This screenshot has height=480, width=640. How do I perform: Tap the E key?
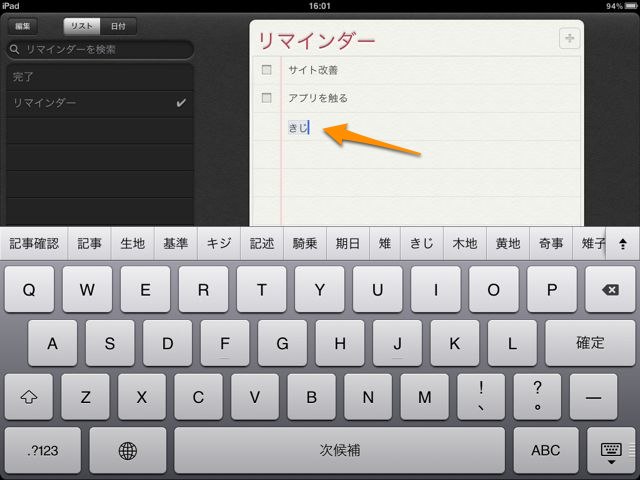(x=145, y=290)
